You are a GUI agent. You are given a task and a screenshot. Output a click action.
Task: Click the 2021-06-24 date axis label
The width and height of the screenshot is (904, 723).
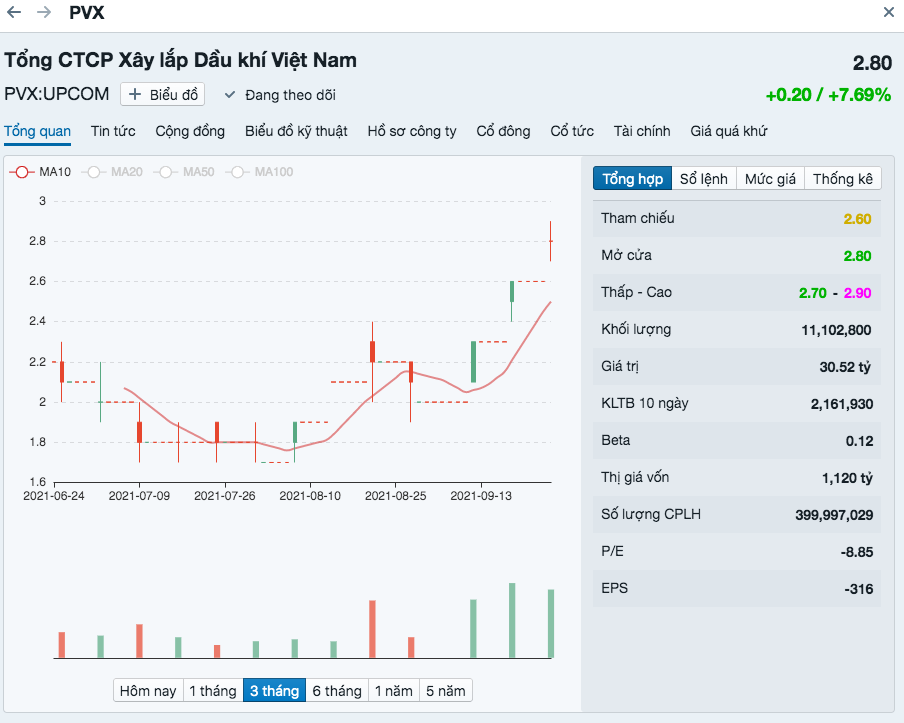(x=54, y=496)
